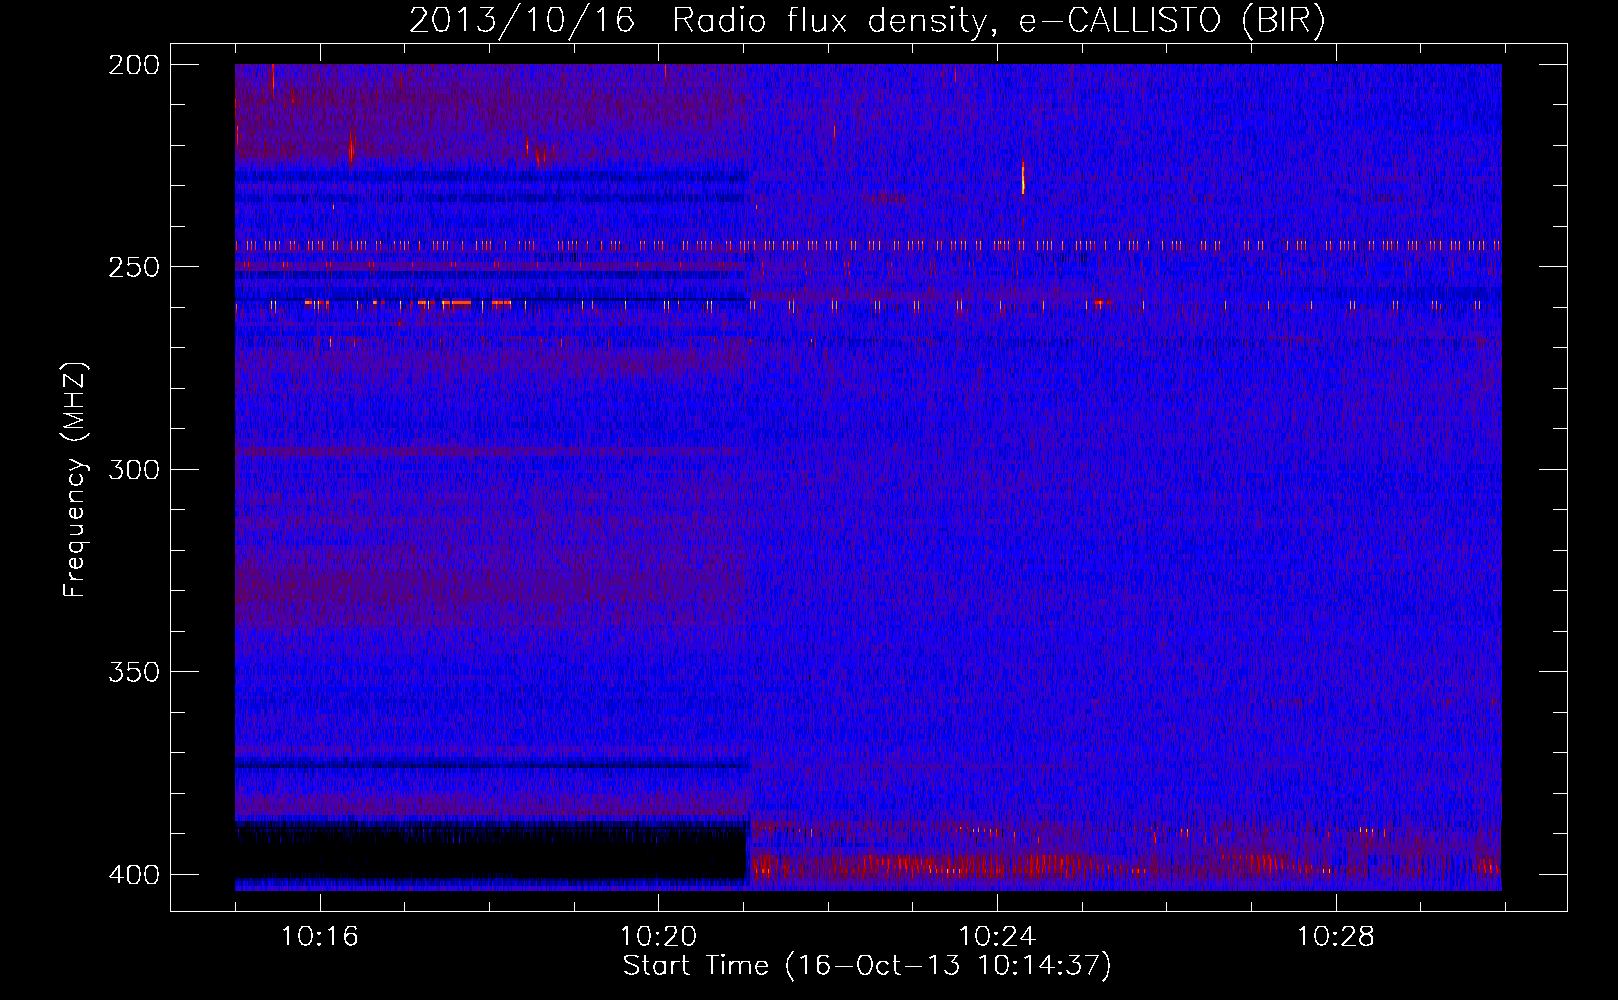Click the 350 frequency tick label
The image size is (1618, 1000).
pyautogui.click(x=134, y=671)
